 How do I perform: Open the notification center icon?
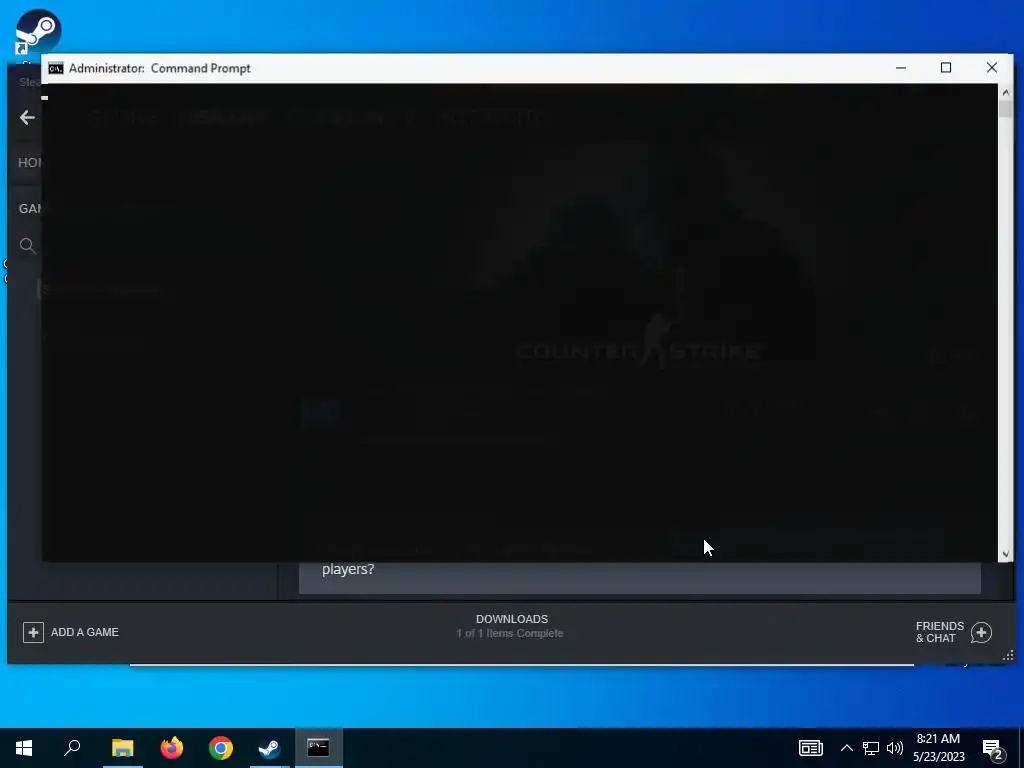tap(993, 749)
